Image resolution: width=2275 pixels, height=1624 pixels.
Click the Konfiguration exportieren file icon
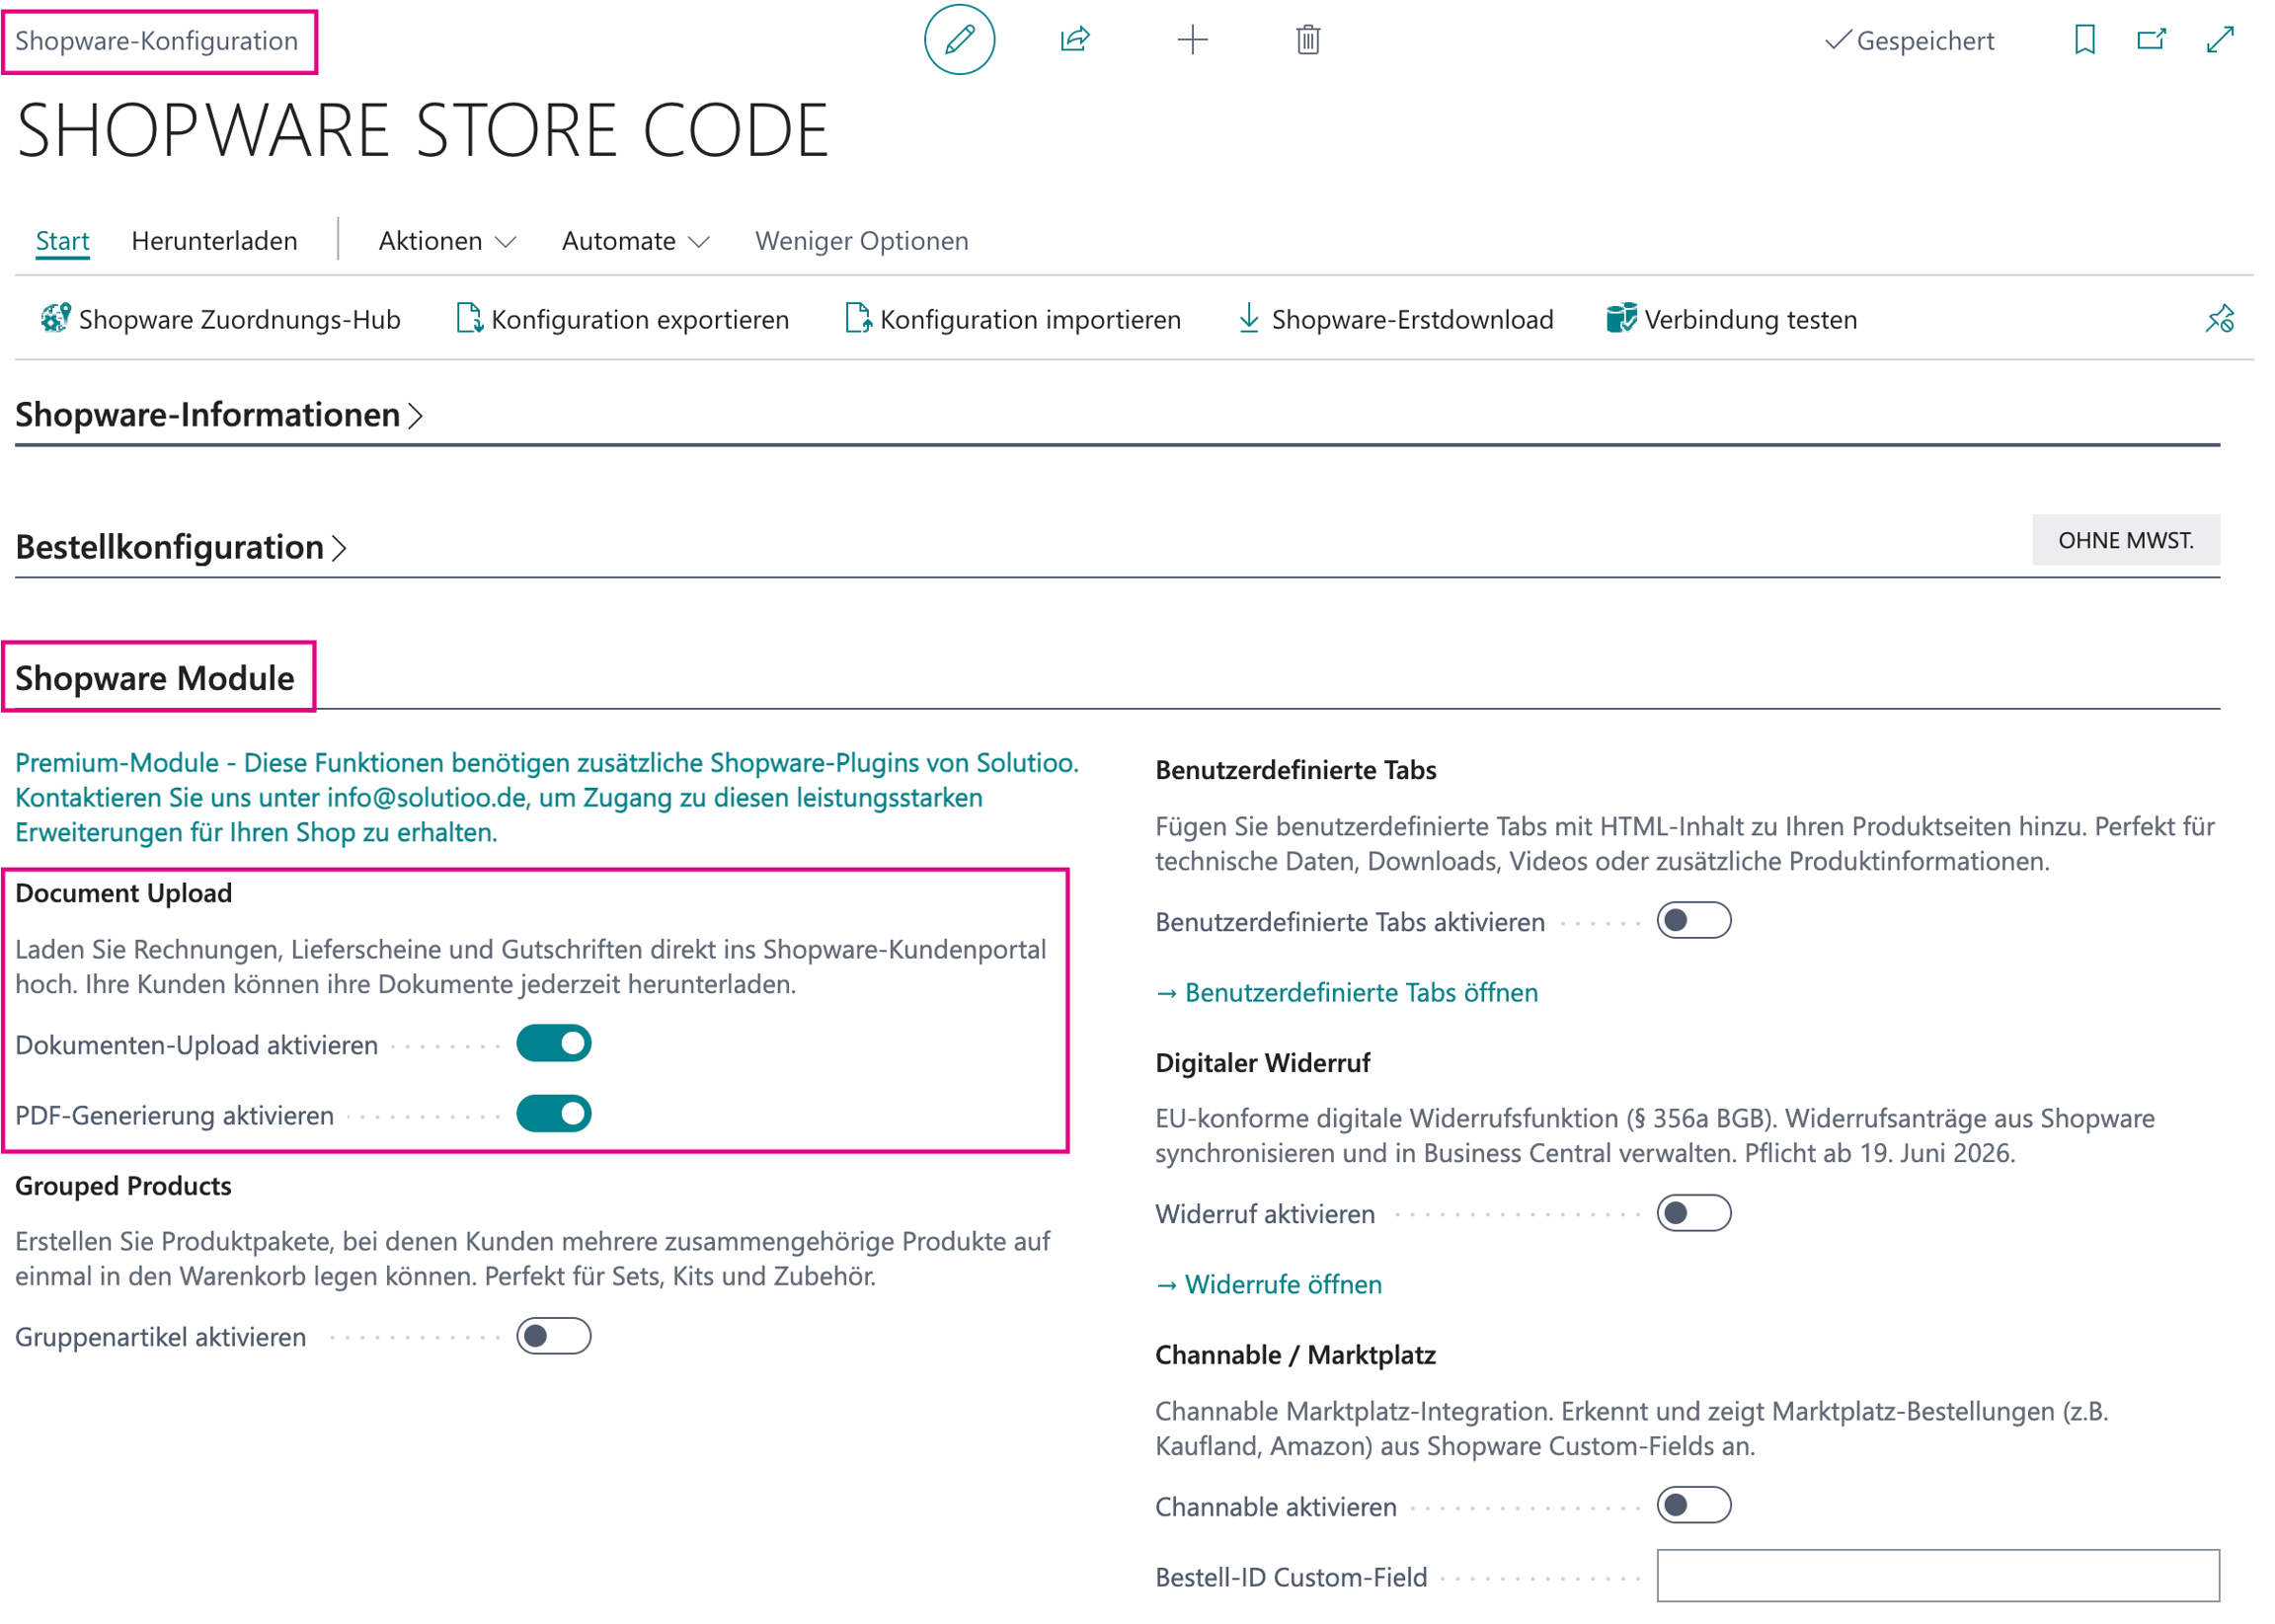(x=469, y=318)
